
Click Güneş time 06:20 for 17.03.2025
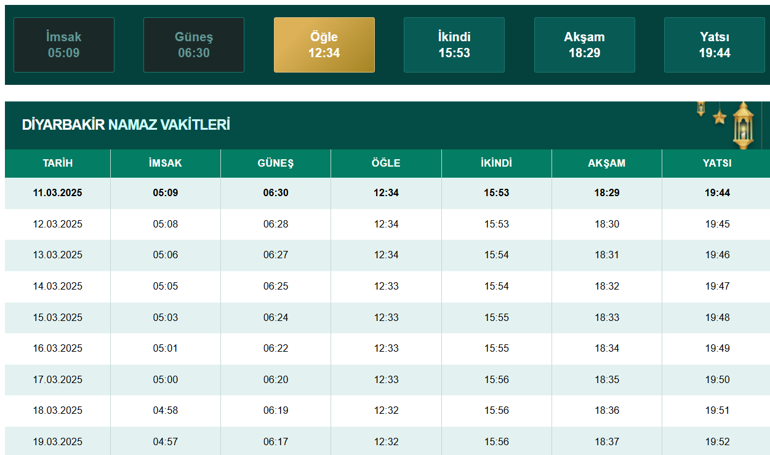(275, 379)
